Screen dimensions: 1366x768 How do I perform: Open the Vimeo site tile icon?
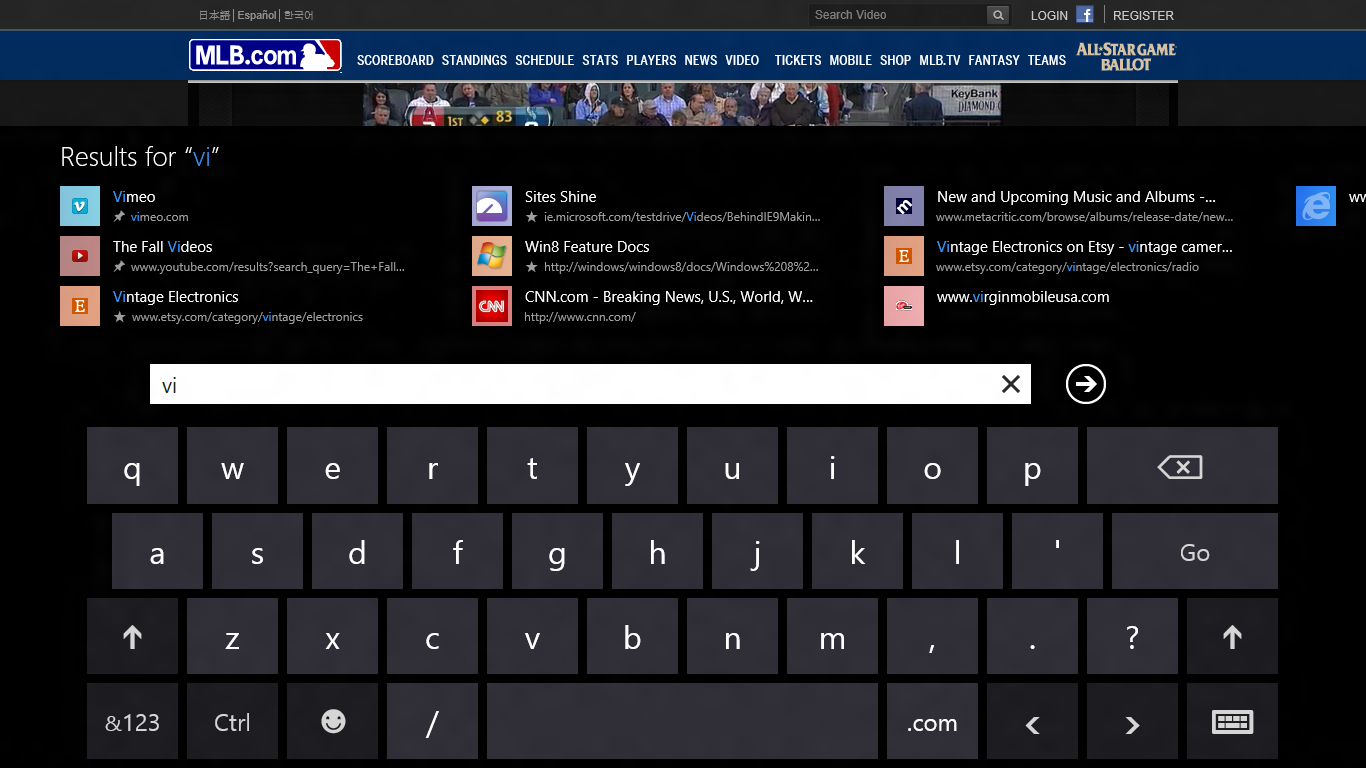(80, 206)
